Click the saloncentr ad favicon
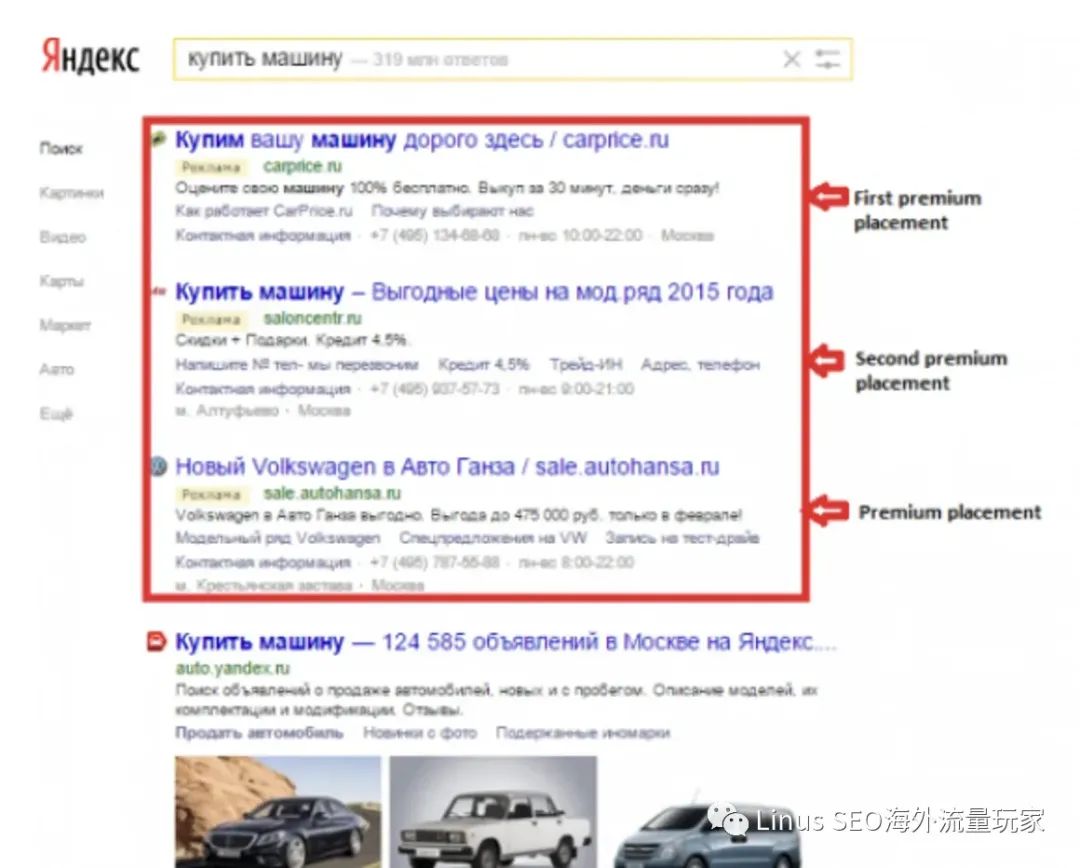1080x868 pixels. pyautogui.click(x=158, y=293)
